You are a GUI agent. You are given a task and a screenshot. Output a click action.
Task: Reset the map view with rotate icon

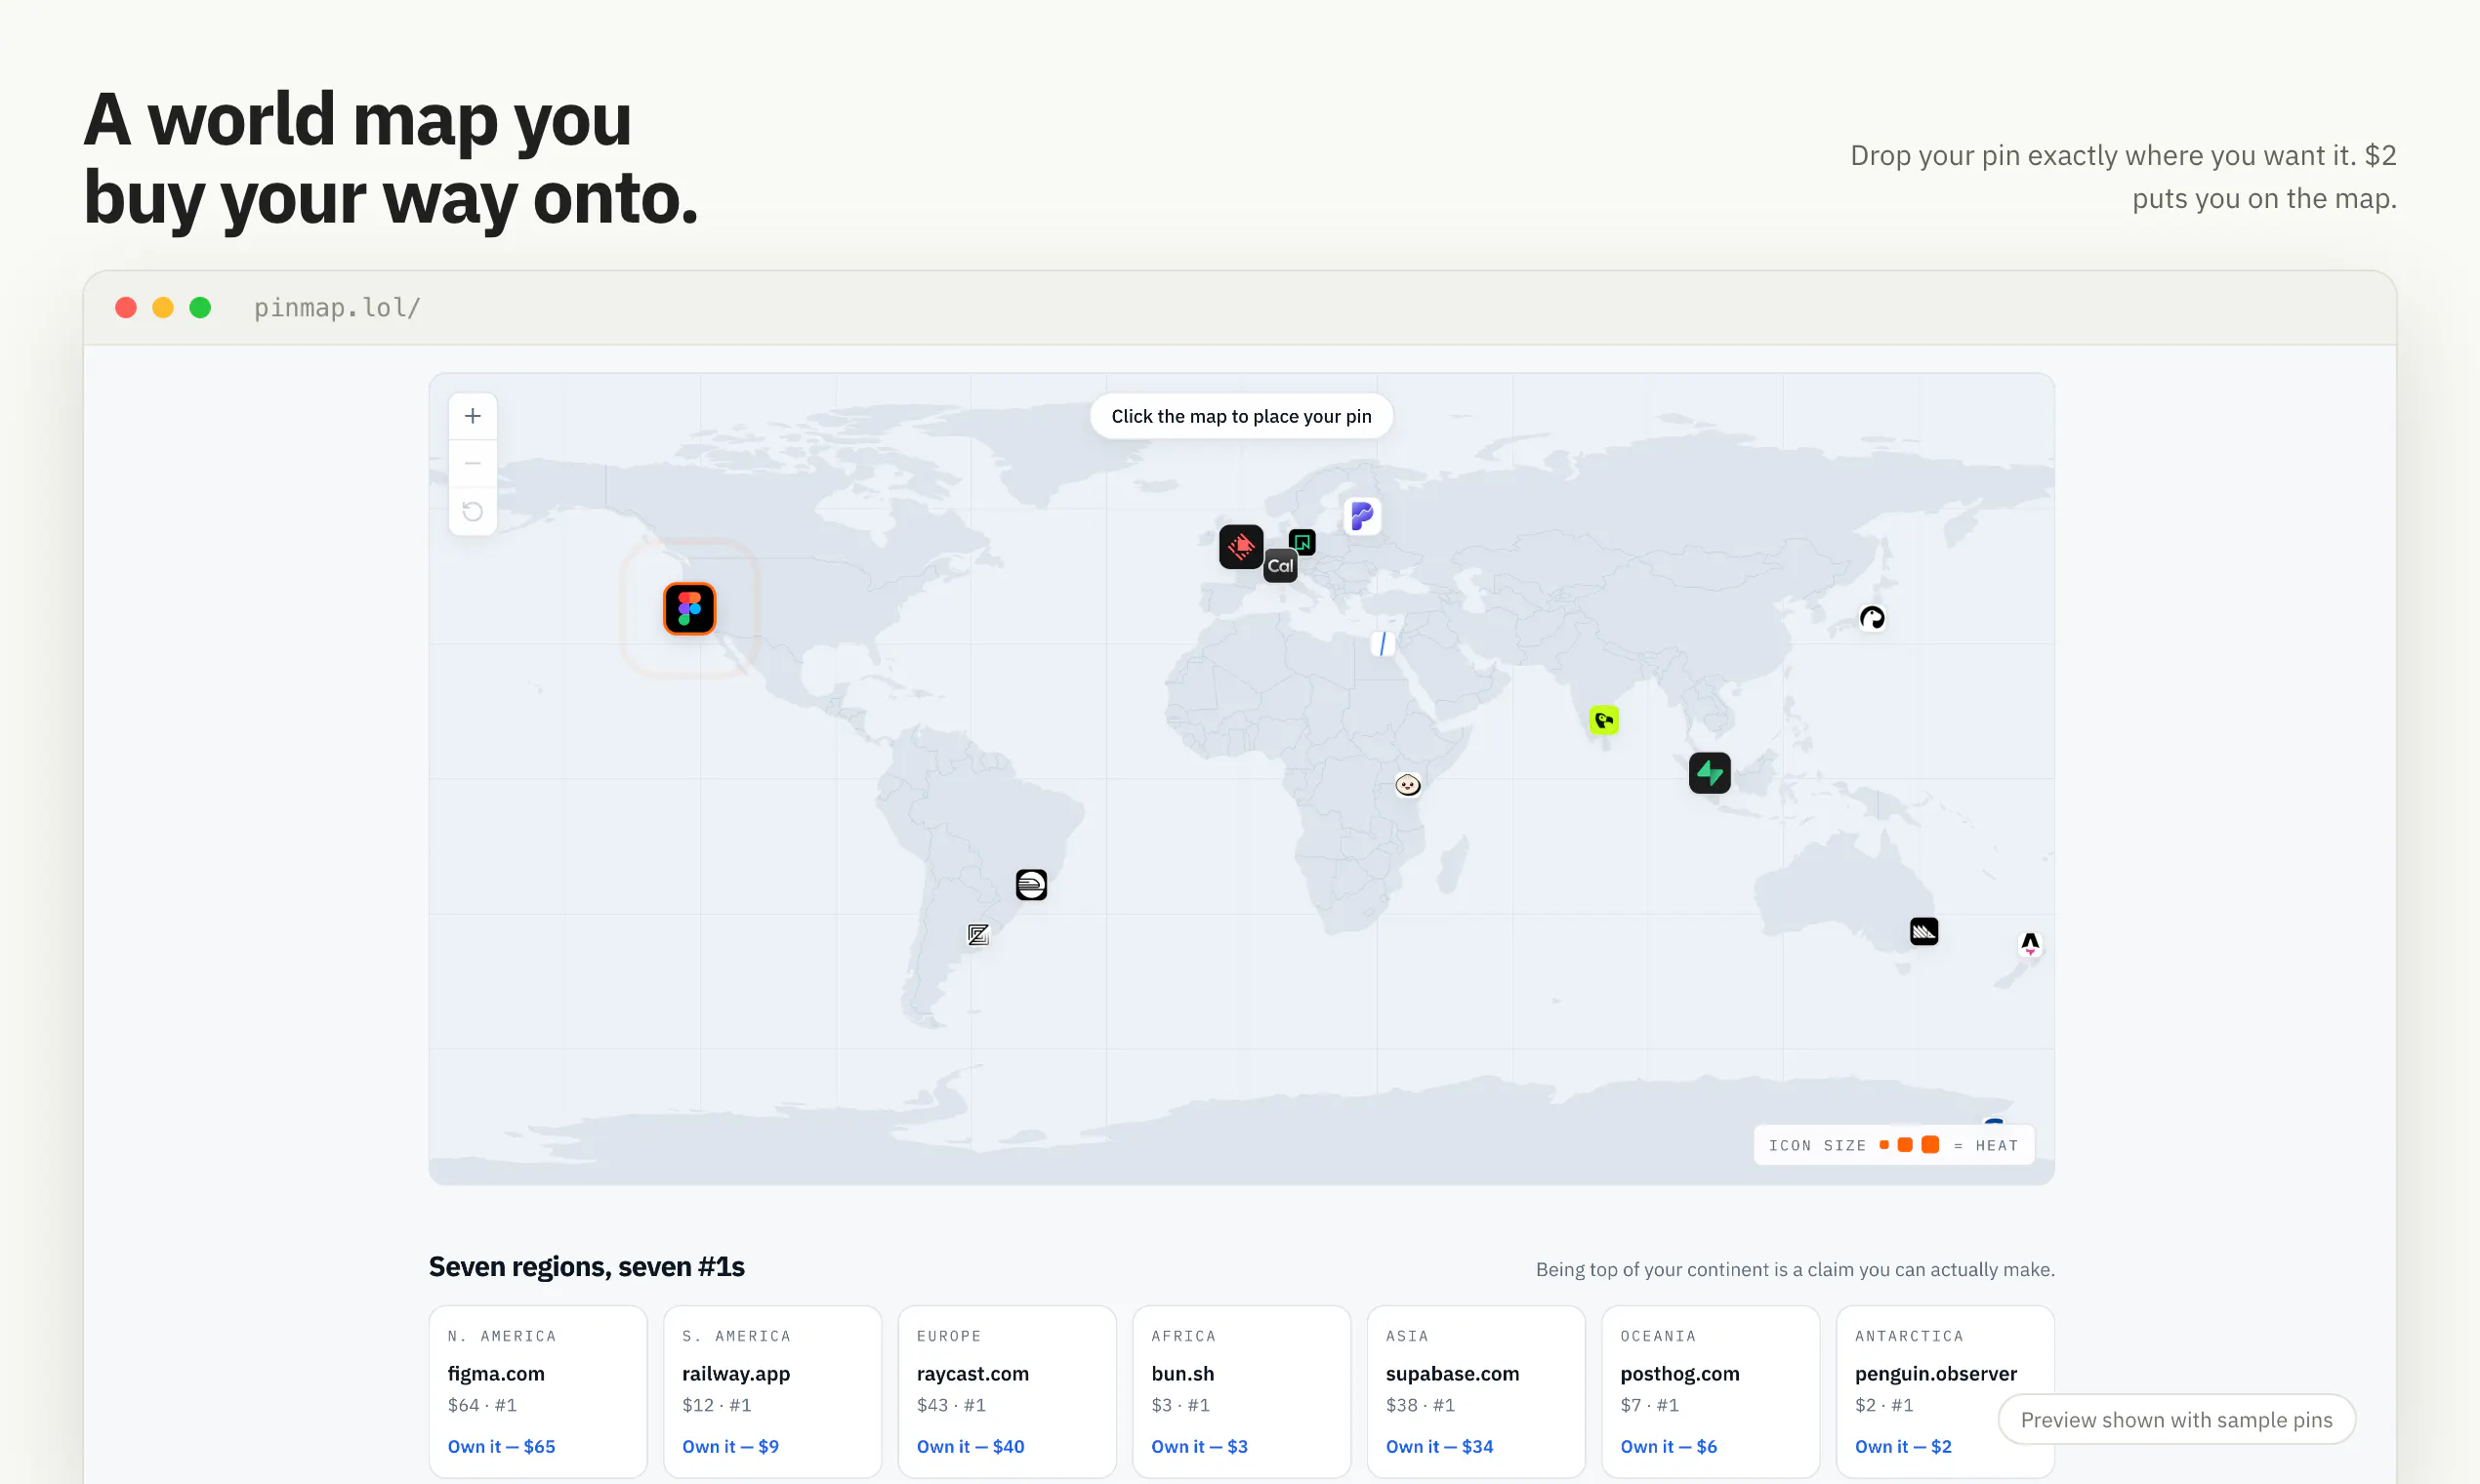pos(473,512)
